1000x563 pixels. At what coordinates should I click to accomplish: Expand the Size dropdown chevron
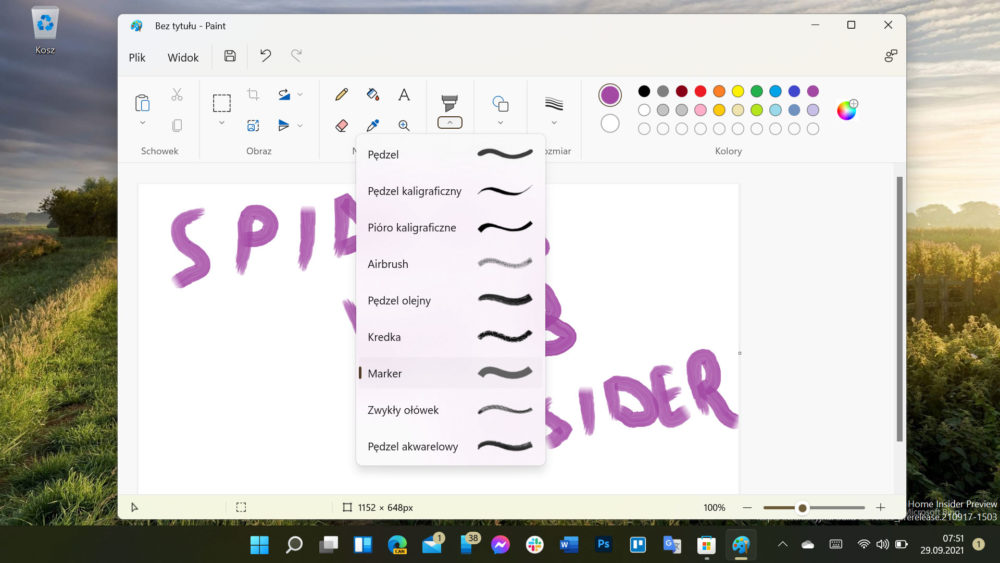click(554, 123)
